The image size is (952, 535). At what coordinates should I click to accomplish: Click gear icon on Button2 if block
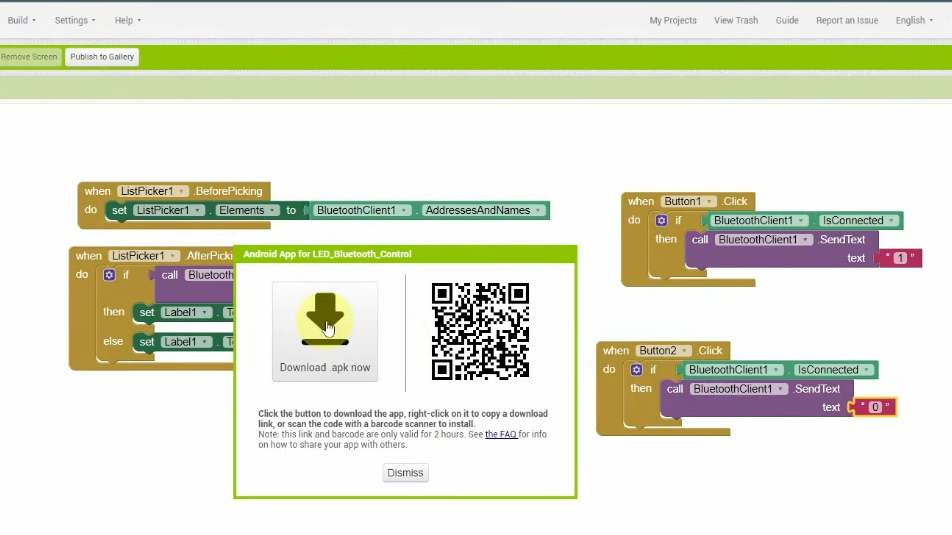[x=636, y=370]
